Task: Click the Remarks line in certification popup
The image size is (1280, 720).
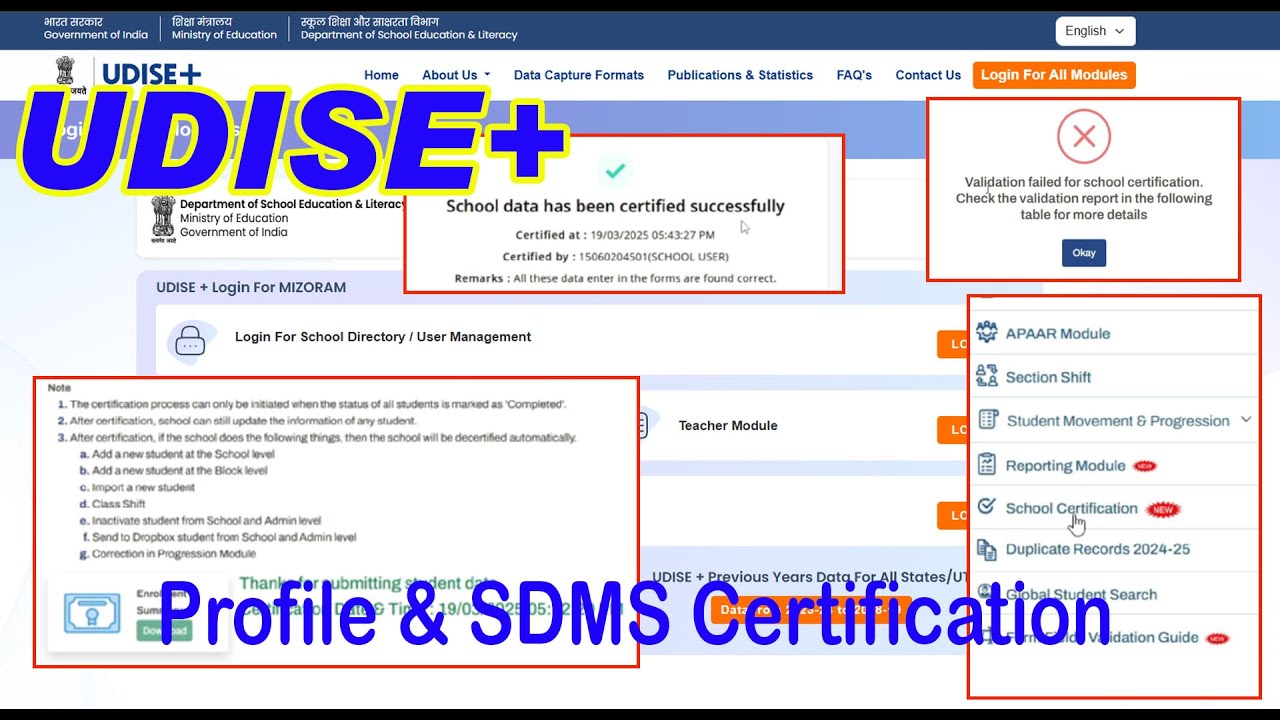Action: click(615, 278)
